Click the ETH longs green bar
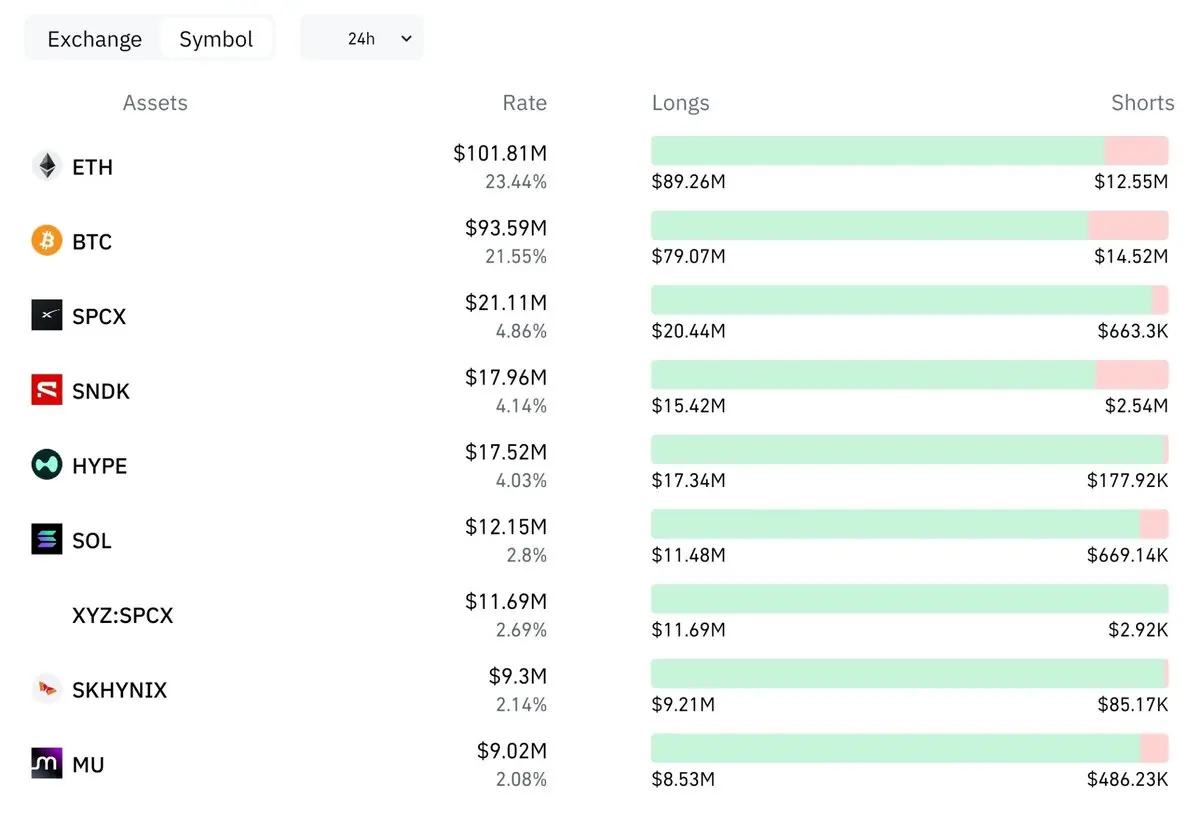1200x824 pixels. pyautogui.click(x=877, y=151)
